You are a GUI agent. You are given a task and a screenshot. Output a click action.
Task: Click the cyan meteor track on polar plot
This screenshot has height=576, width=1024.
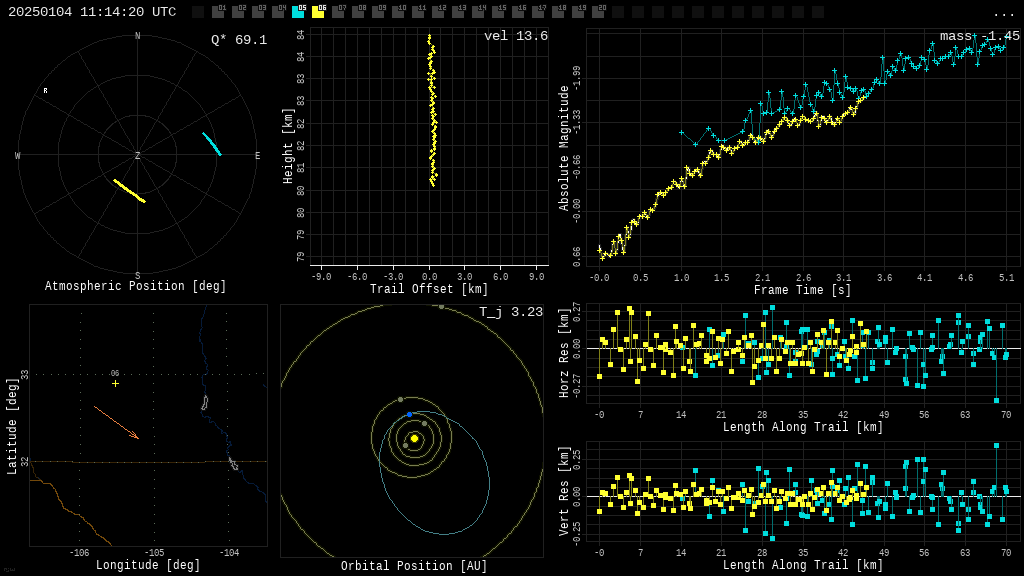[211, 144]
